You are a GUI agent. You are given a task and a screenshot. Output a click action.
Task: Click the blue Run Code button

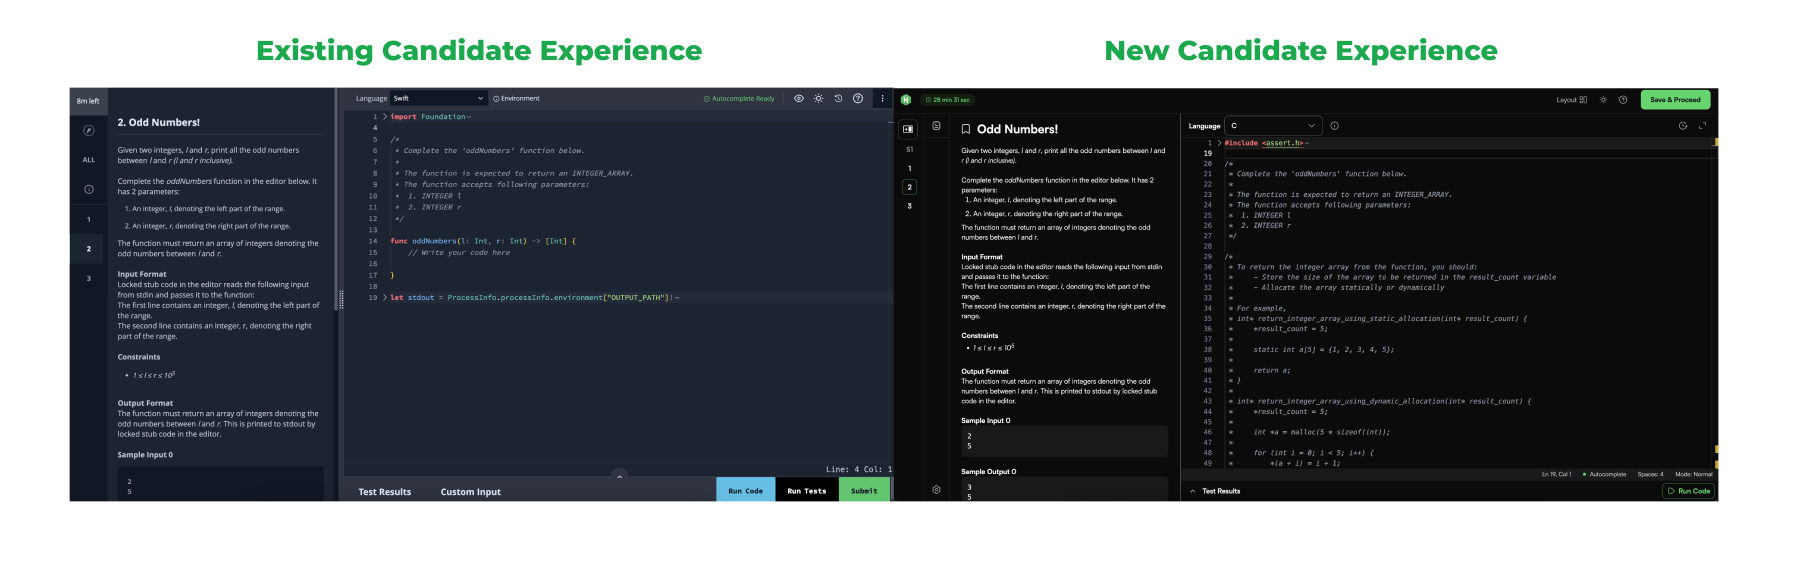click(745, 490)
